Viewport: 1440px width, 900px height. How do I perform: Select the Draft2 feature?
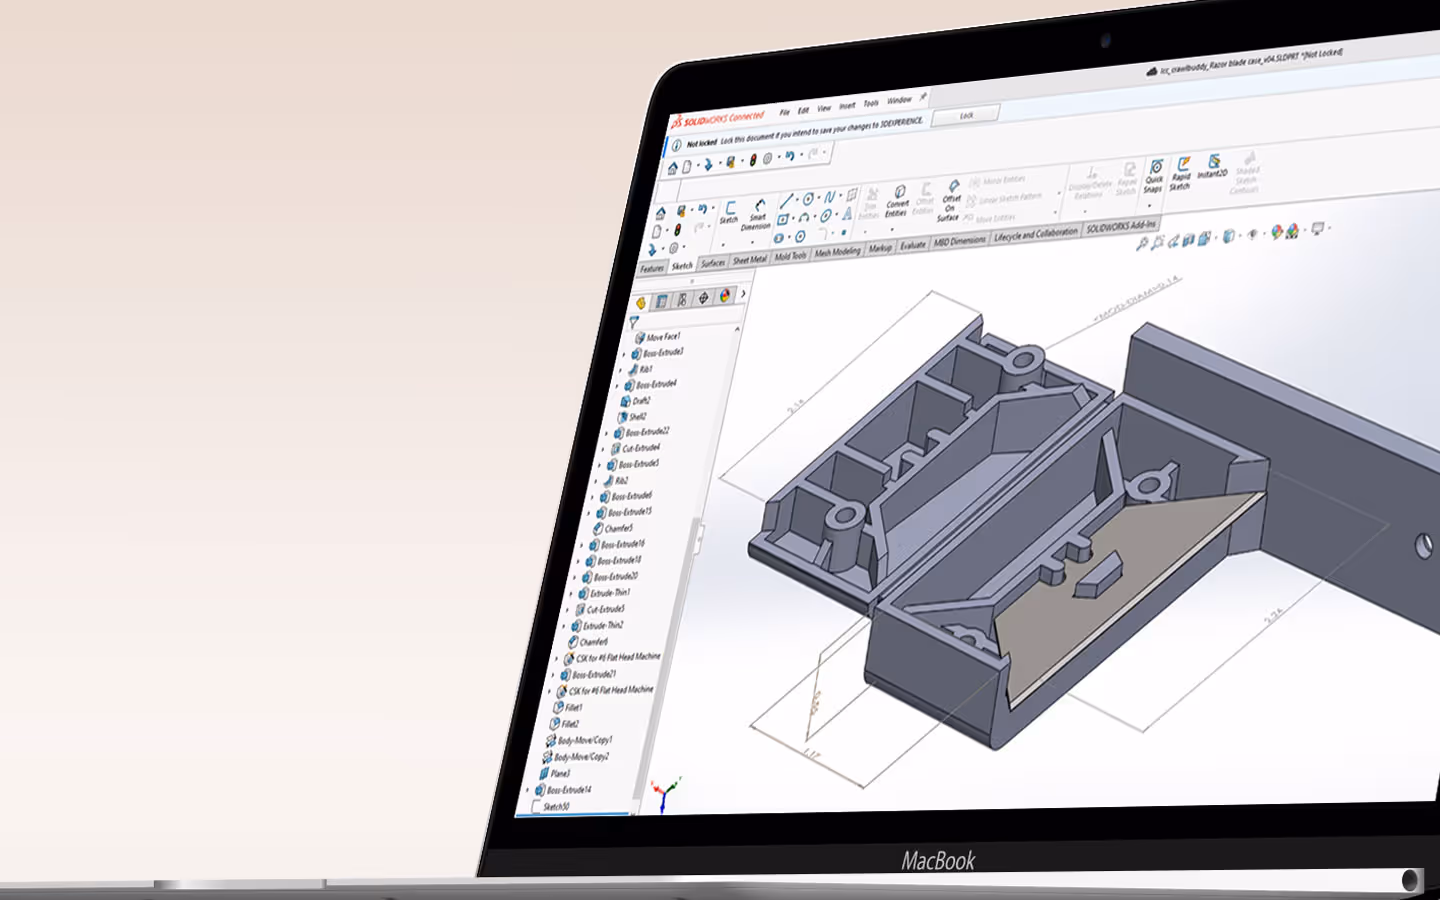point(635,401)
